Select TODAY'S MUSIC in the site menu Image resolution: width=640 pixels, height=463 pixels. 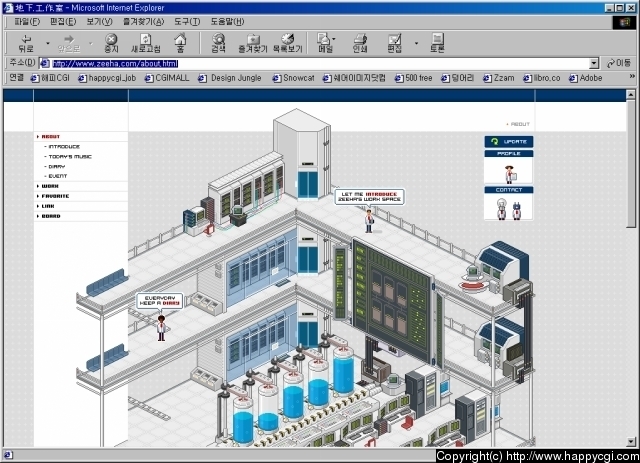tap(68, 157)
